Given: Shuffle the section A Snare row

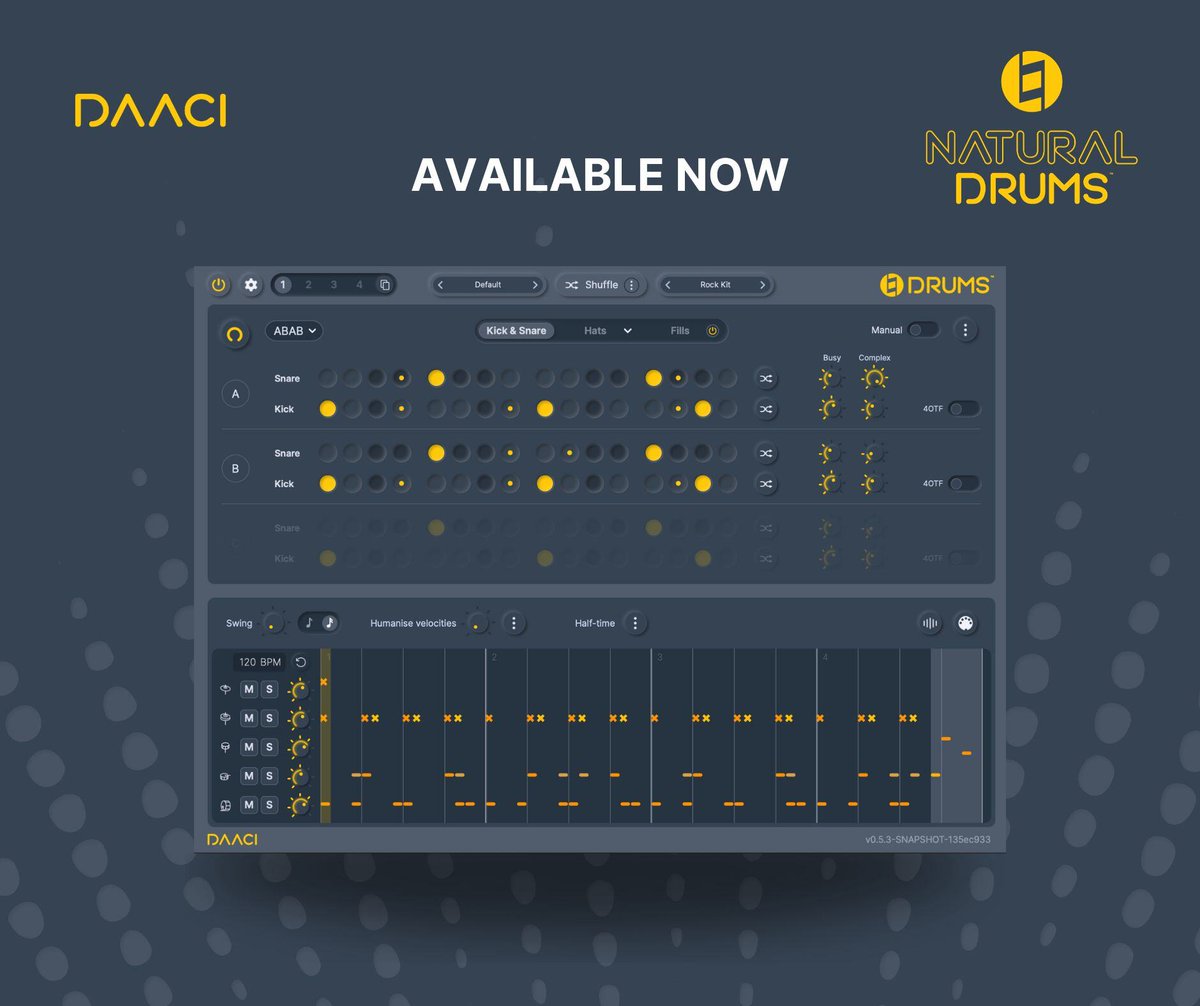Looking at the screenshot, I should coord(766,379).
